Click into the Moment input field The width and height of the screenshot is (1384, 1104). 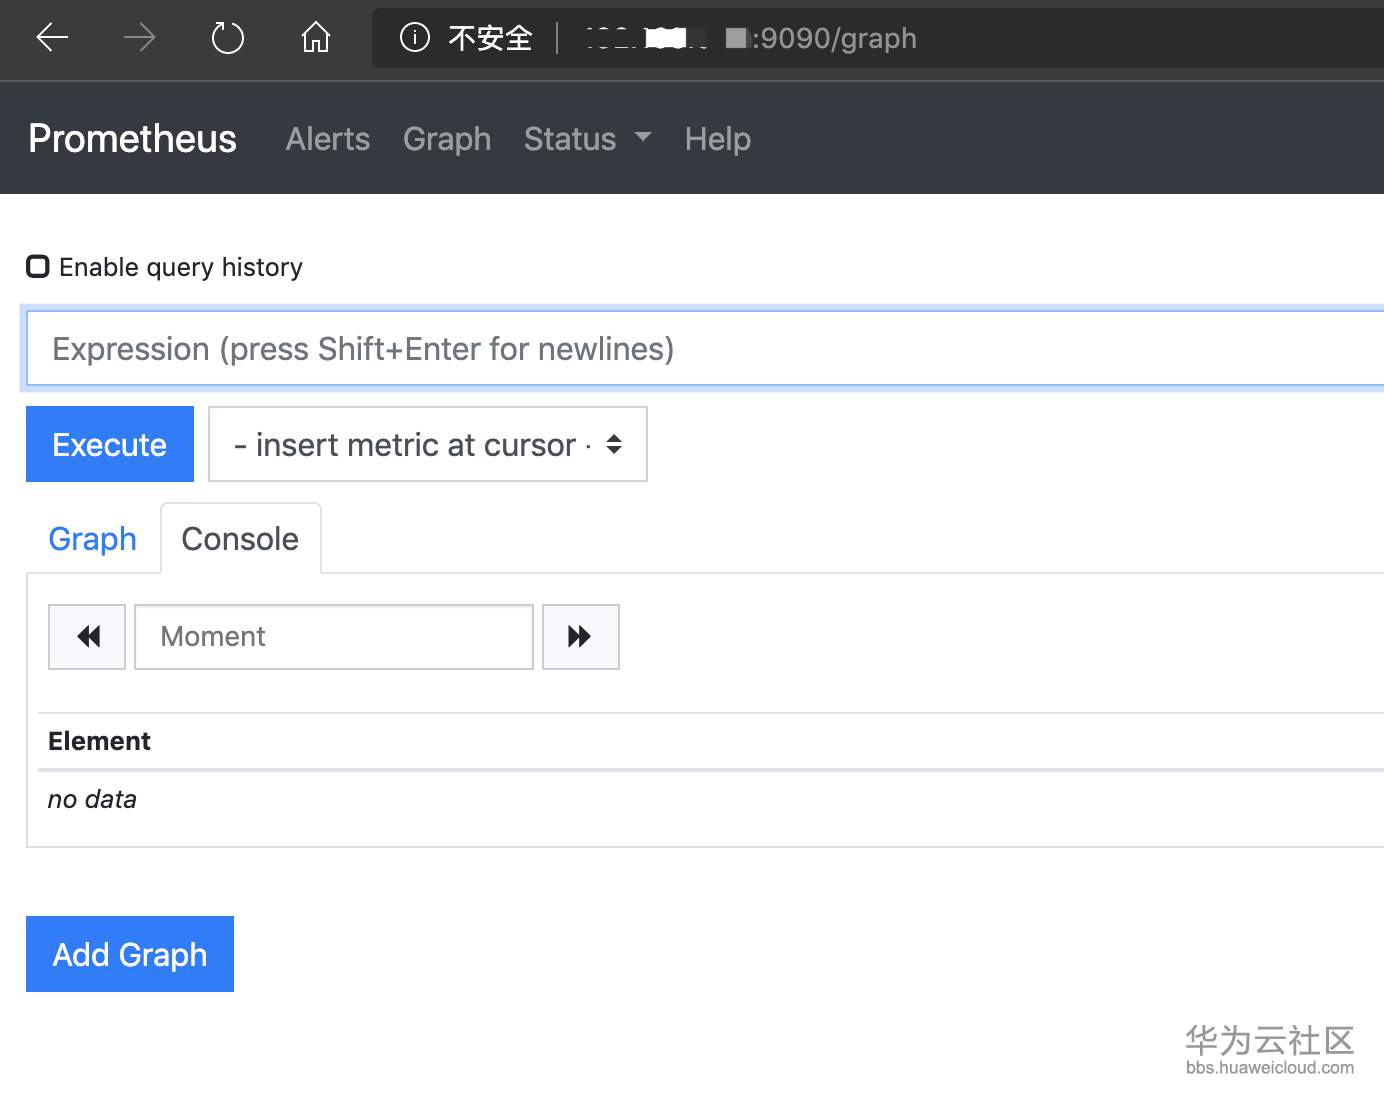click(x=333, y=637)
